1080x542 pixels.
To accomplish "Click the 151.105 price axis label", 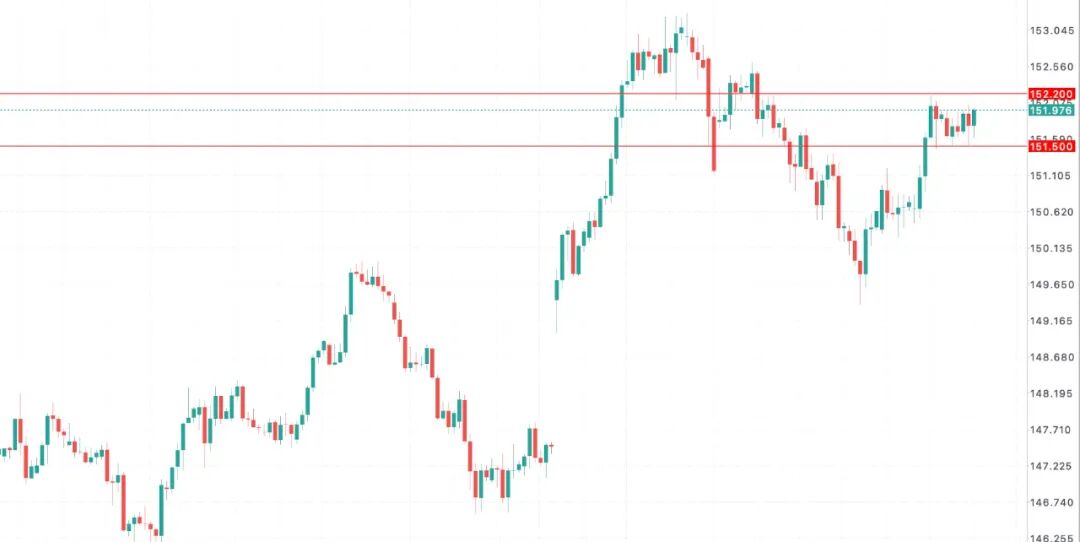I will tap(1051, 176).
